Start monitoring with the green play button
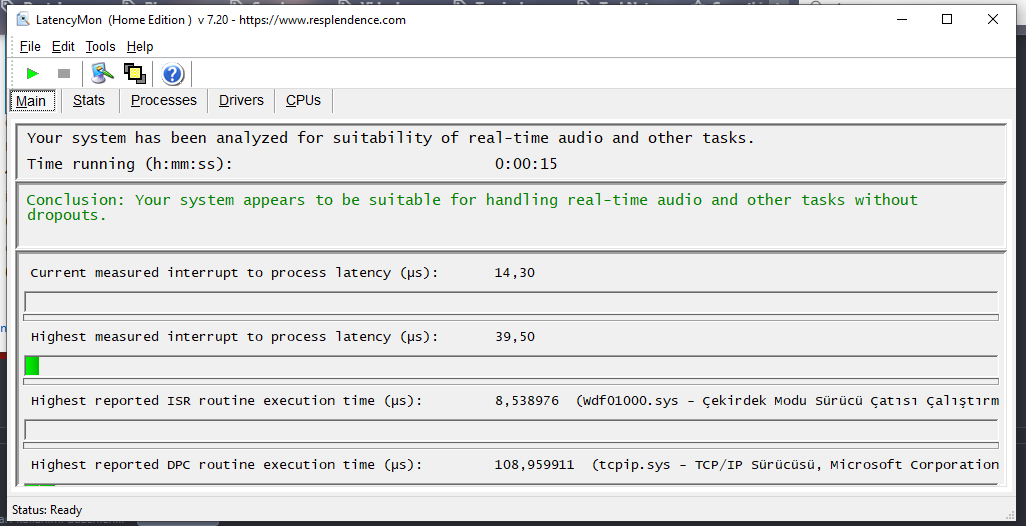 tap(32, 73)
